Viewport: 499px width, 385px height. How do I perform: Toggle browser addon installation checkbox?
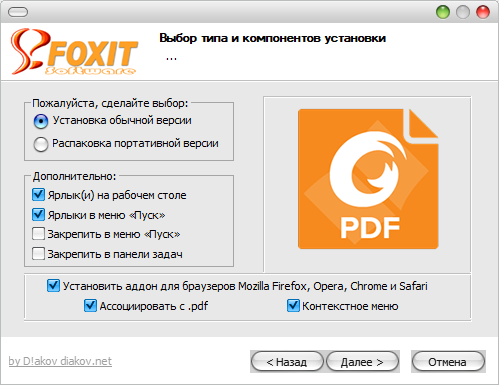coord(53,286)
